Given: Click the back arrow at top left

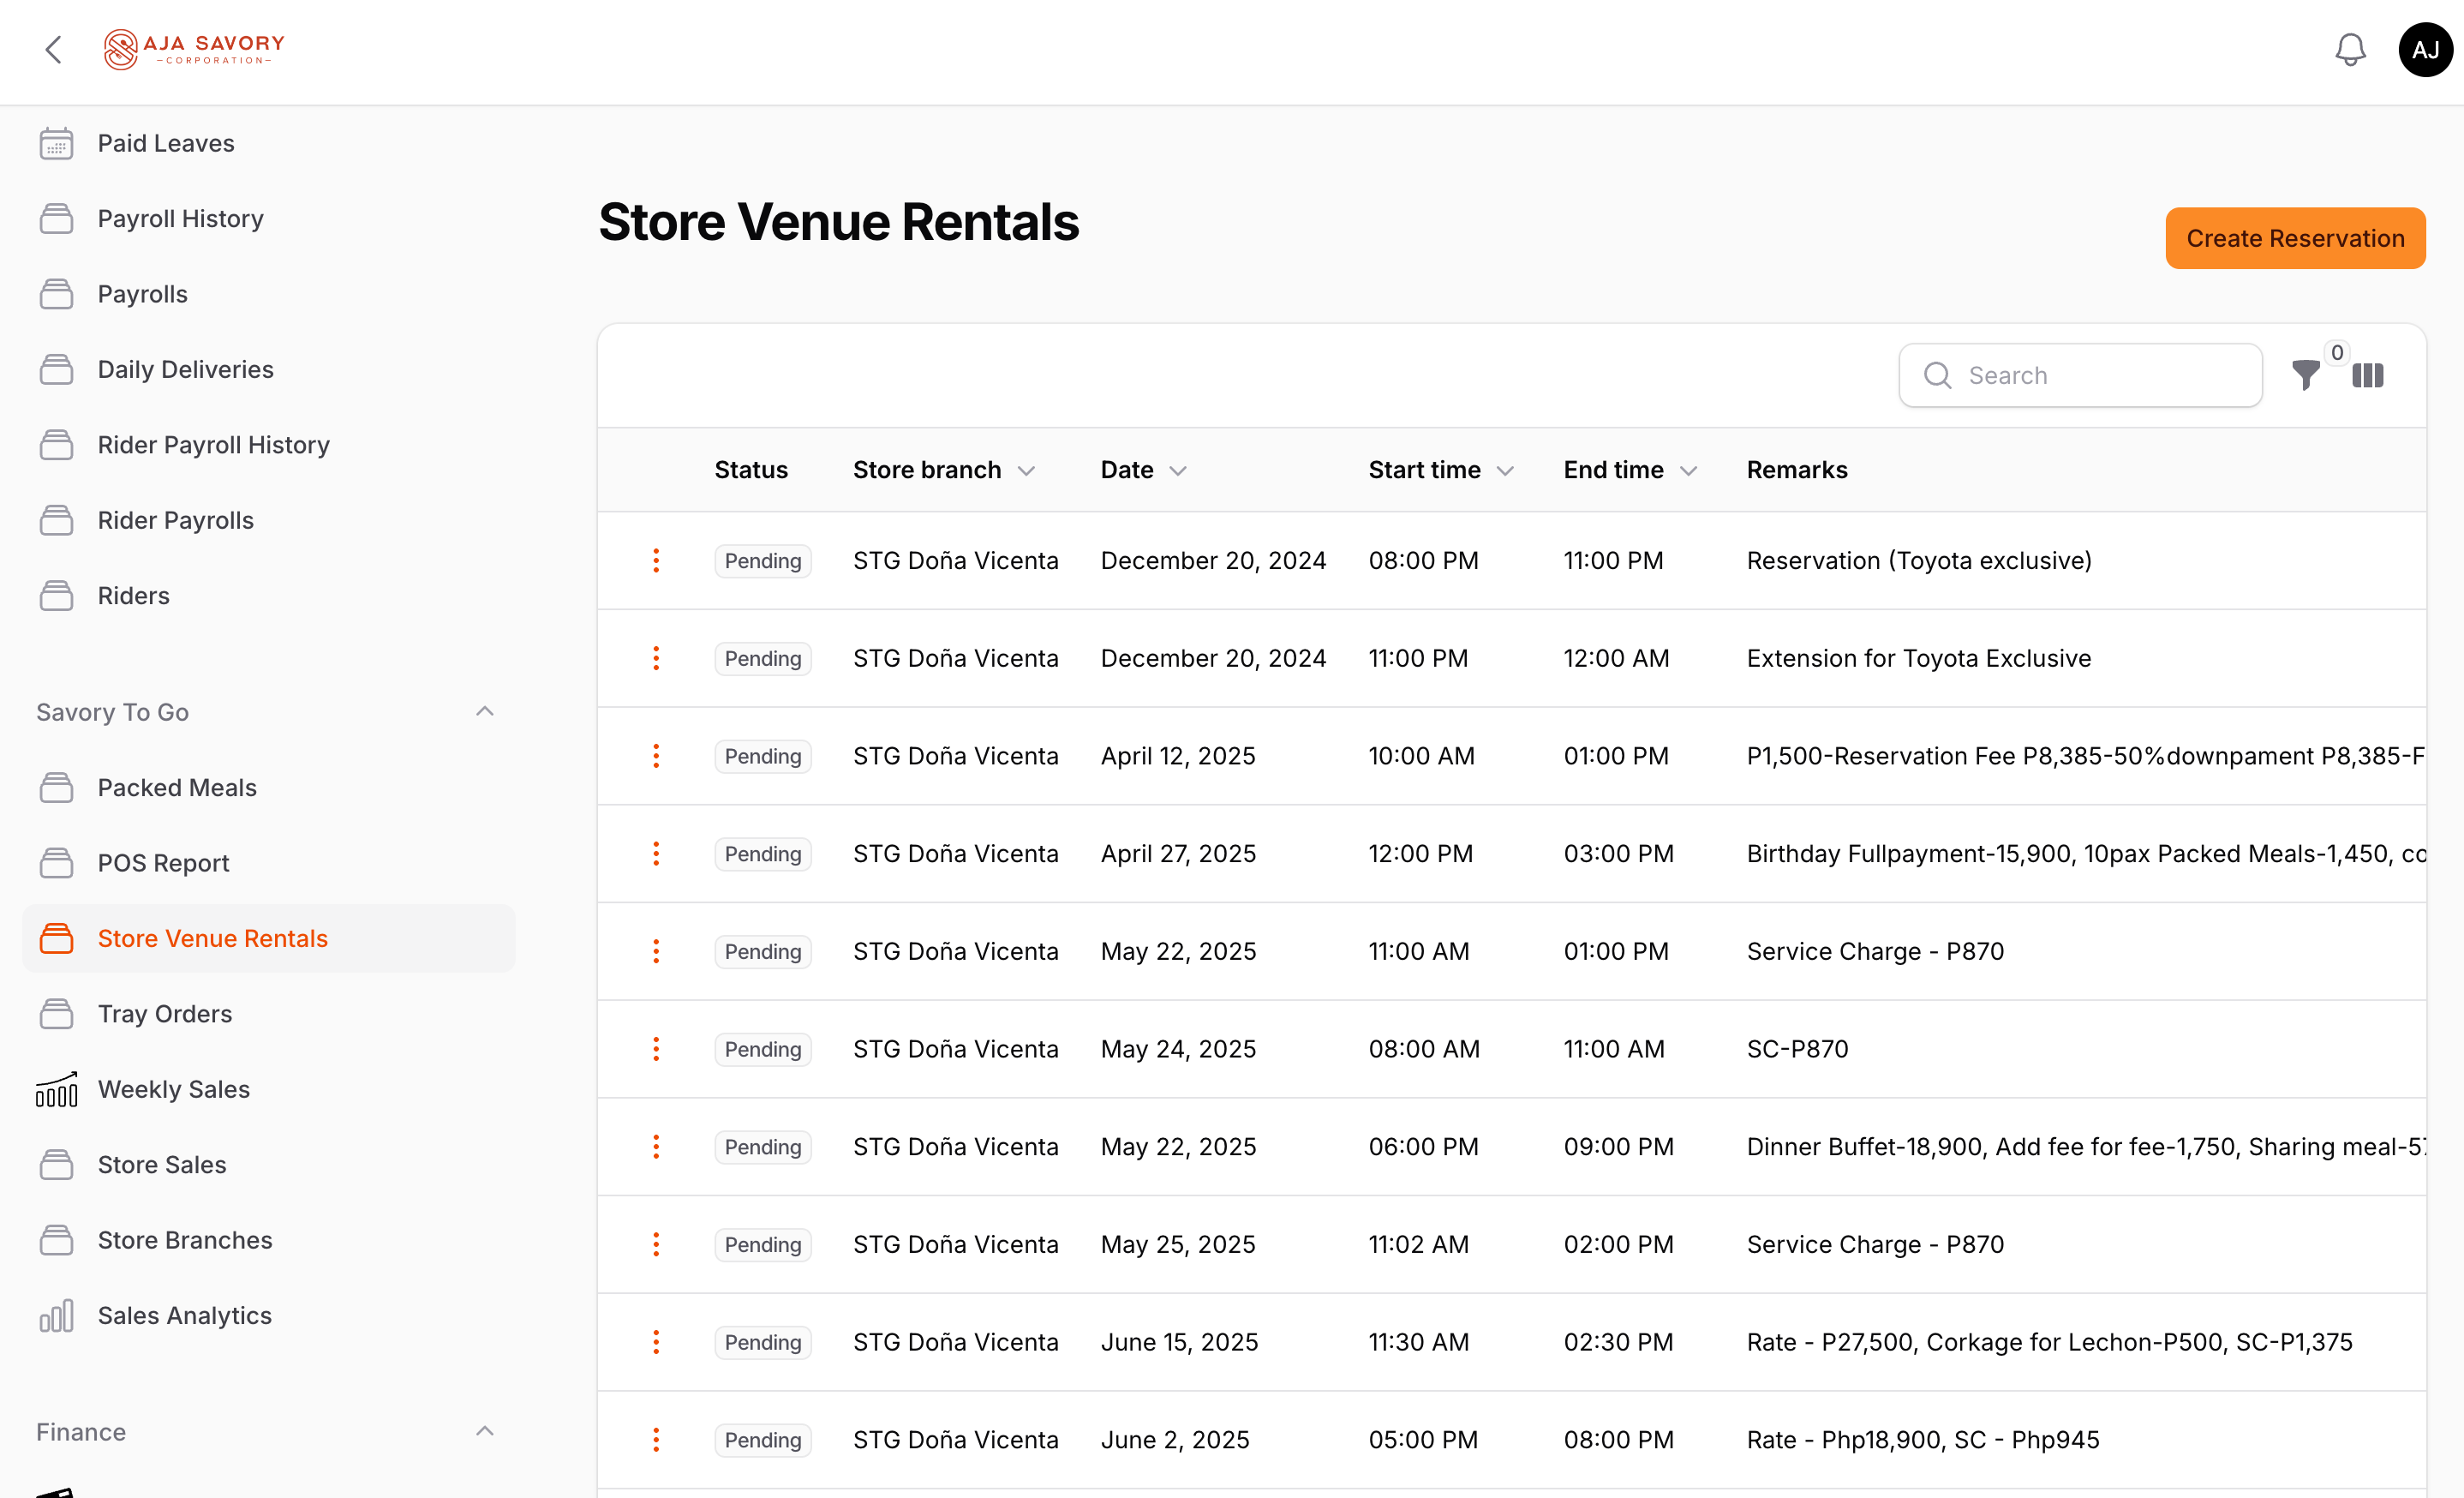Looking at the screenshot, I should [x=54, y=49].
